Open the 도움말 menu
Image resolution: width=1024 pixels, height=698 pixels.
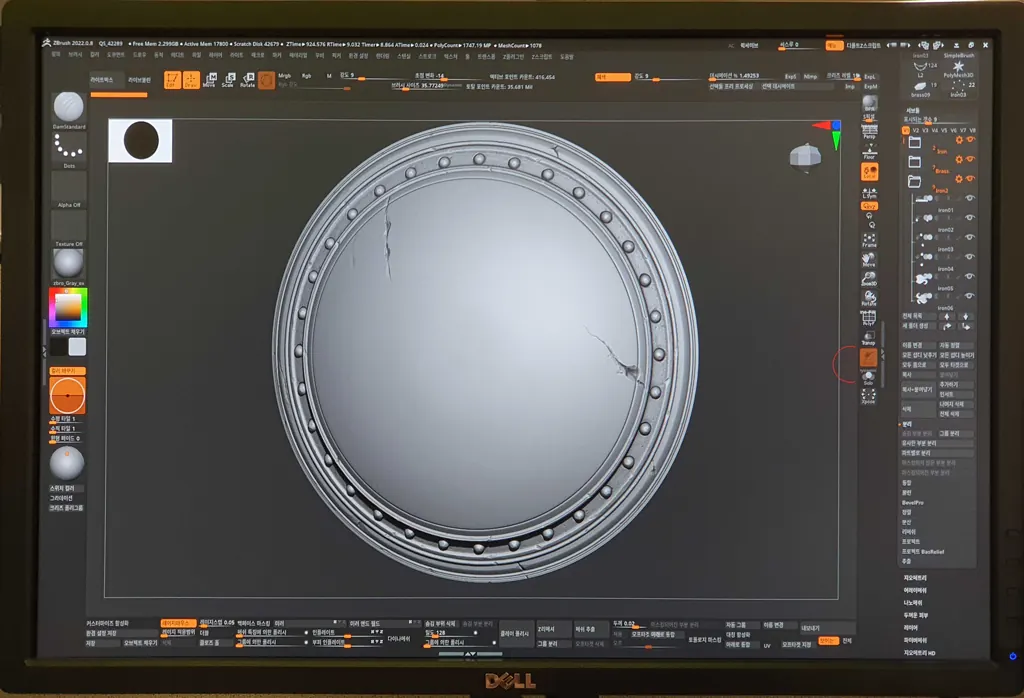(567, 57)
